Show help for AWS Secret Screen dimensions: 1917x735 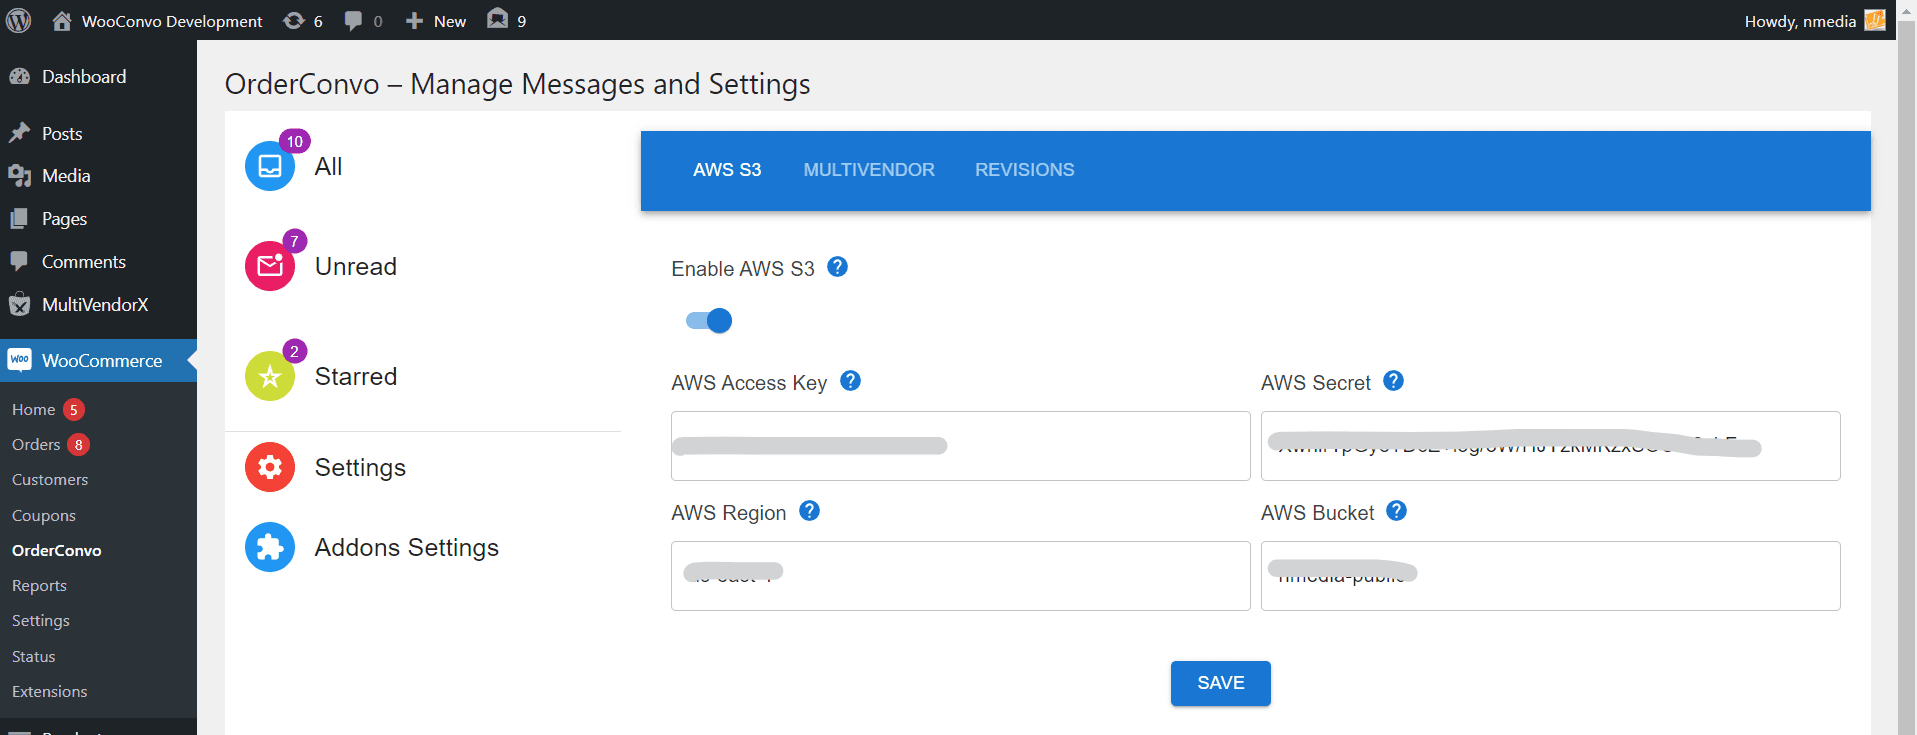click(x=1393, y=381)
